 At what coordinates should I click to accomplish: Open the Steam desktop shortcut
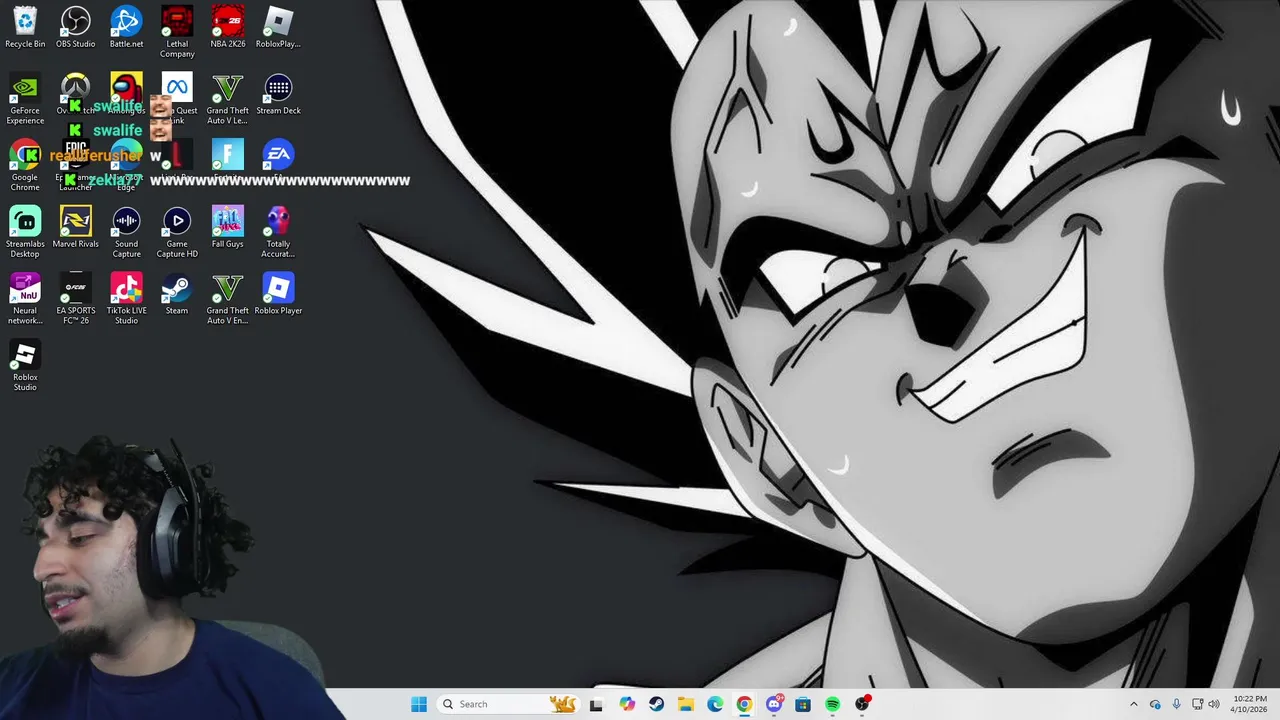point(177,294)
